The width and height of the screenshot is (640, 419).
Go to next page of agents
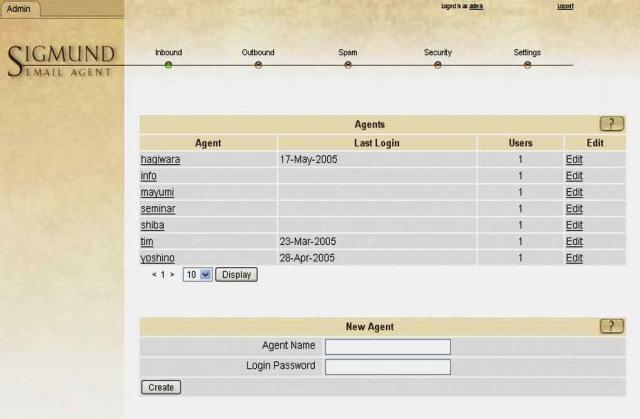coord(172,275)
